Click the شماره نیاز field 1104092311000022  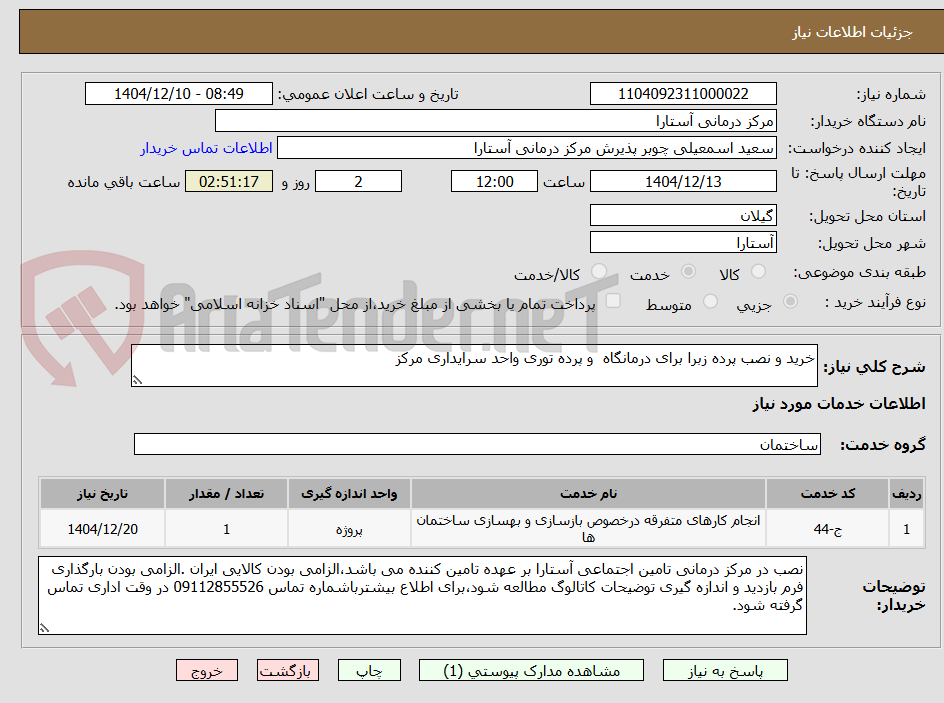coord(683,94)
